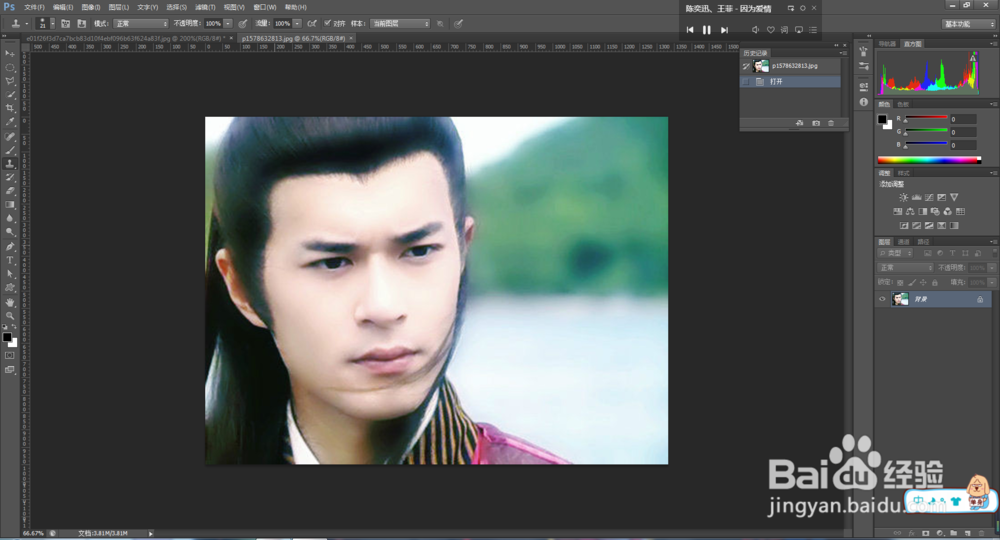This screenshot has height=540, width=1000.
Task: Select the Hand tool
Action: (x=10, y=302)
